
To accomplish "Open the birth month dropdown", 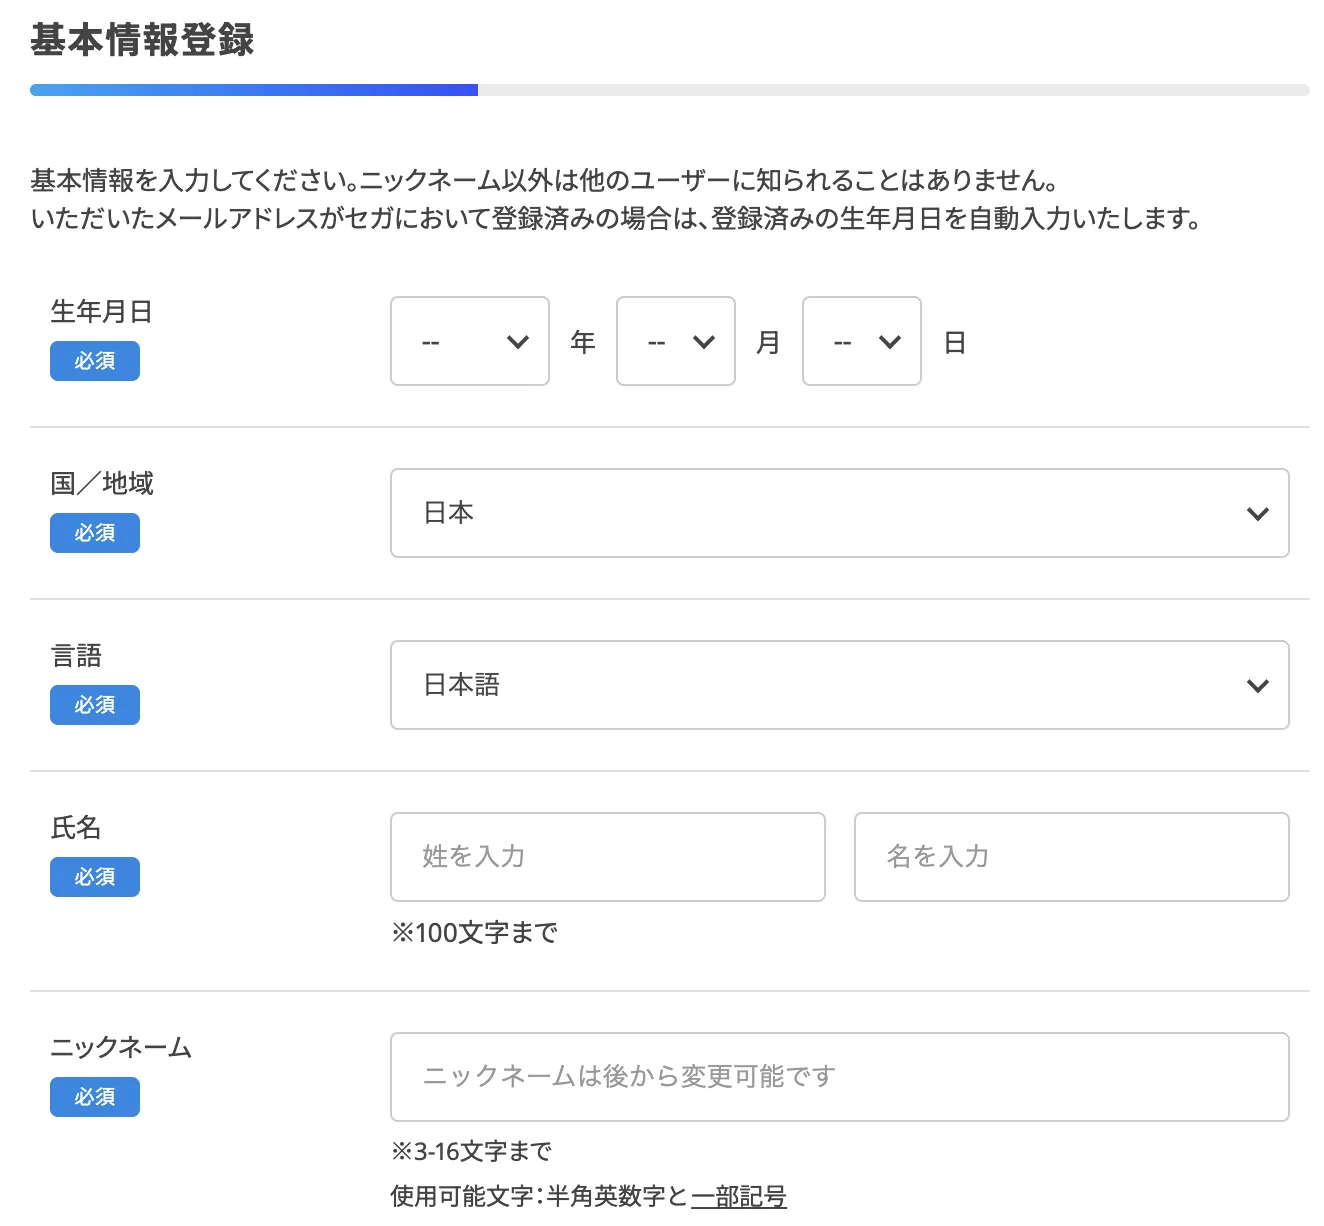I will pos(676,341).
